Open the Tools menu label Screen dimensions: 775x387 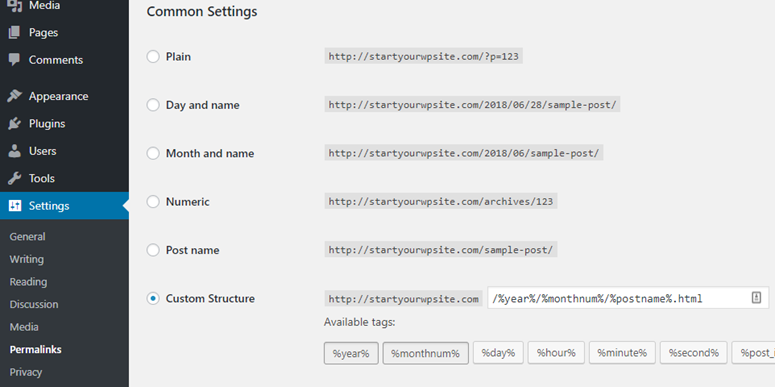tap(42, 178)
